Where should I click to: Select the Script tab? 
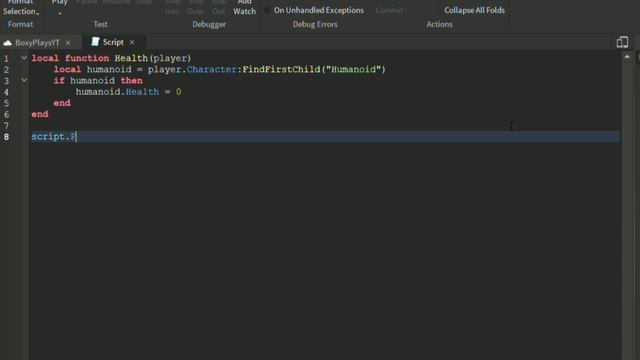[x=113, y=42]
